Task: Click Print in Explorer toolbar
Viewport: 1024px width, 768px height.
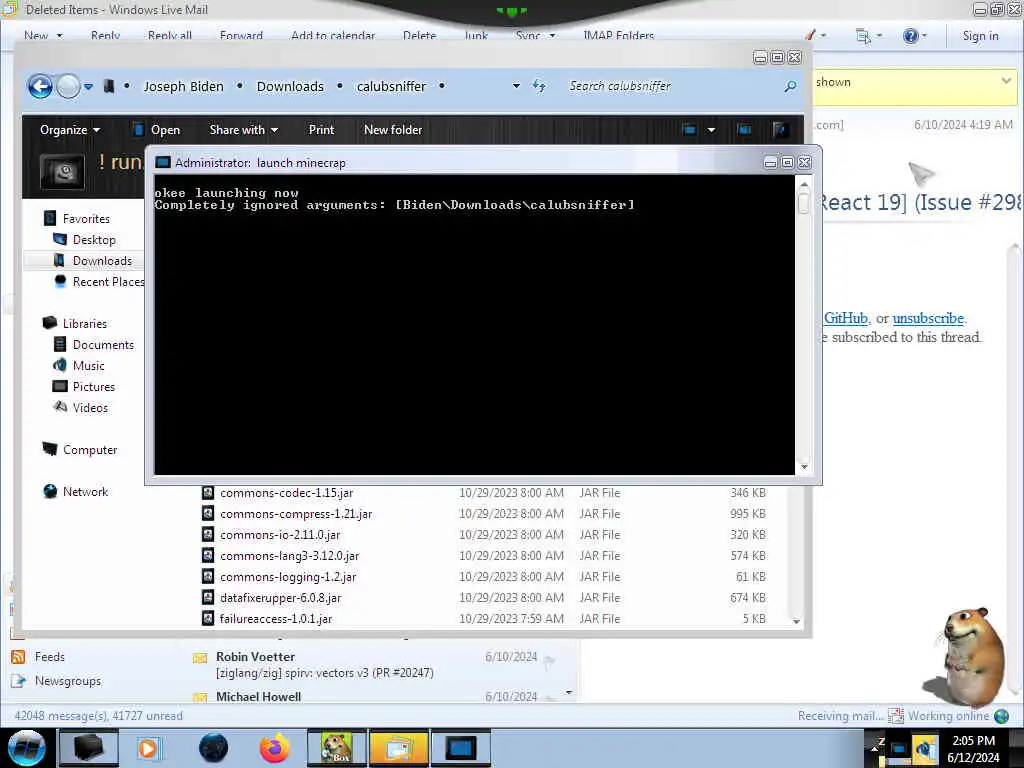Action: (321, 129)
